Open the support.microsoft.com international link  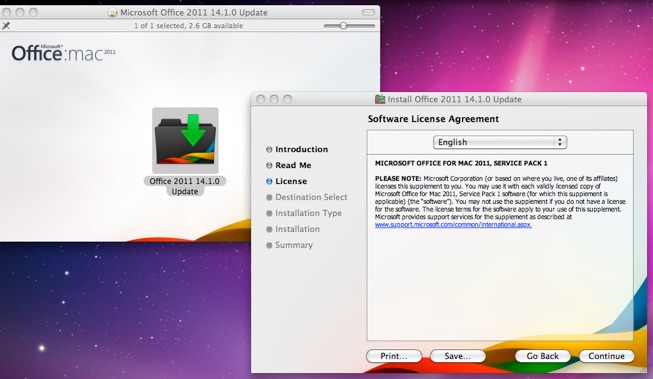point(453,224)
